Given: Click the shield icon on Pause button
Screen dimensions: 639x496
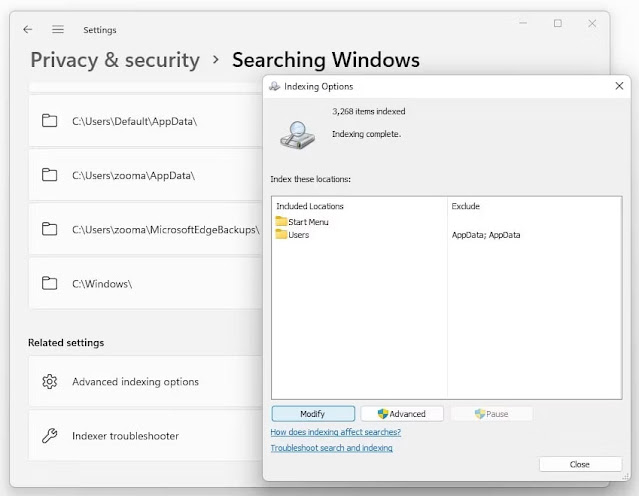Looking at the screenshot, I should click(480, 414).
